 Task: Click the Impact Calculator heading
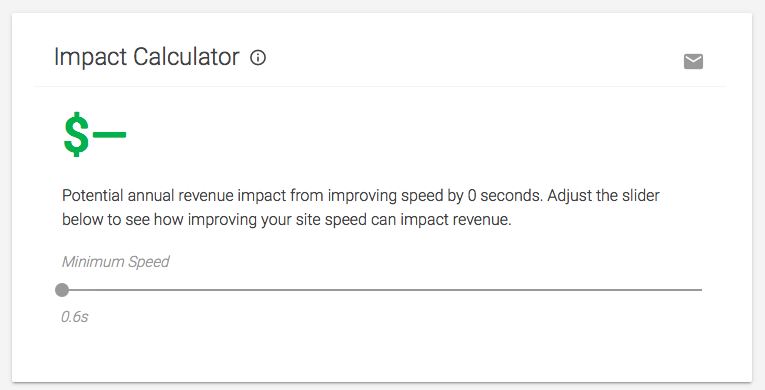click(x=146, y=58)
